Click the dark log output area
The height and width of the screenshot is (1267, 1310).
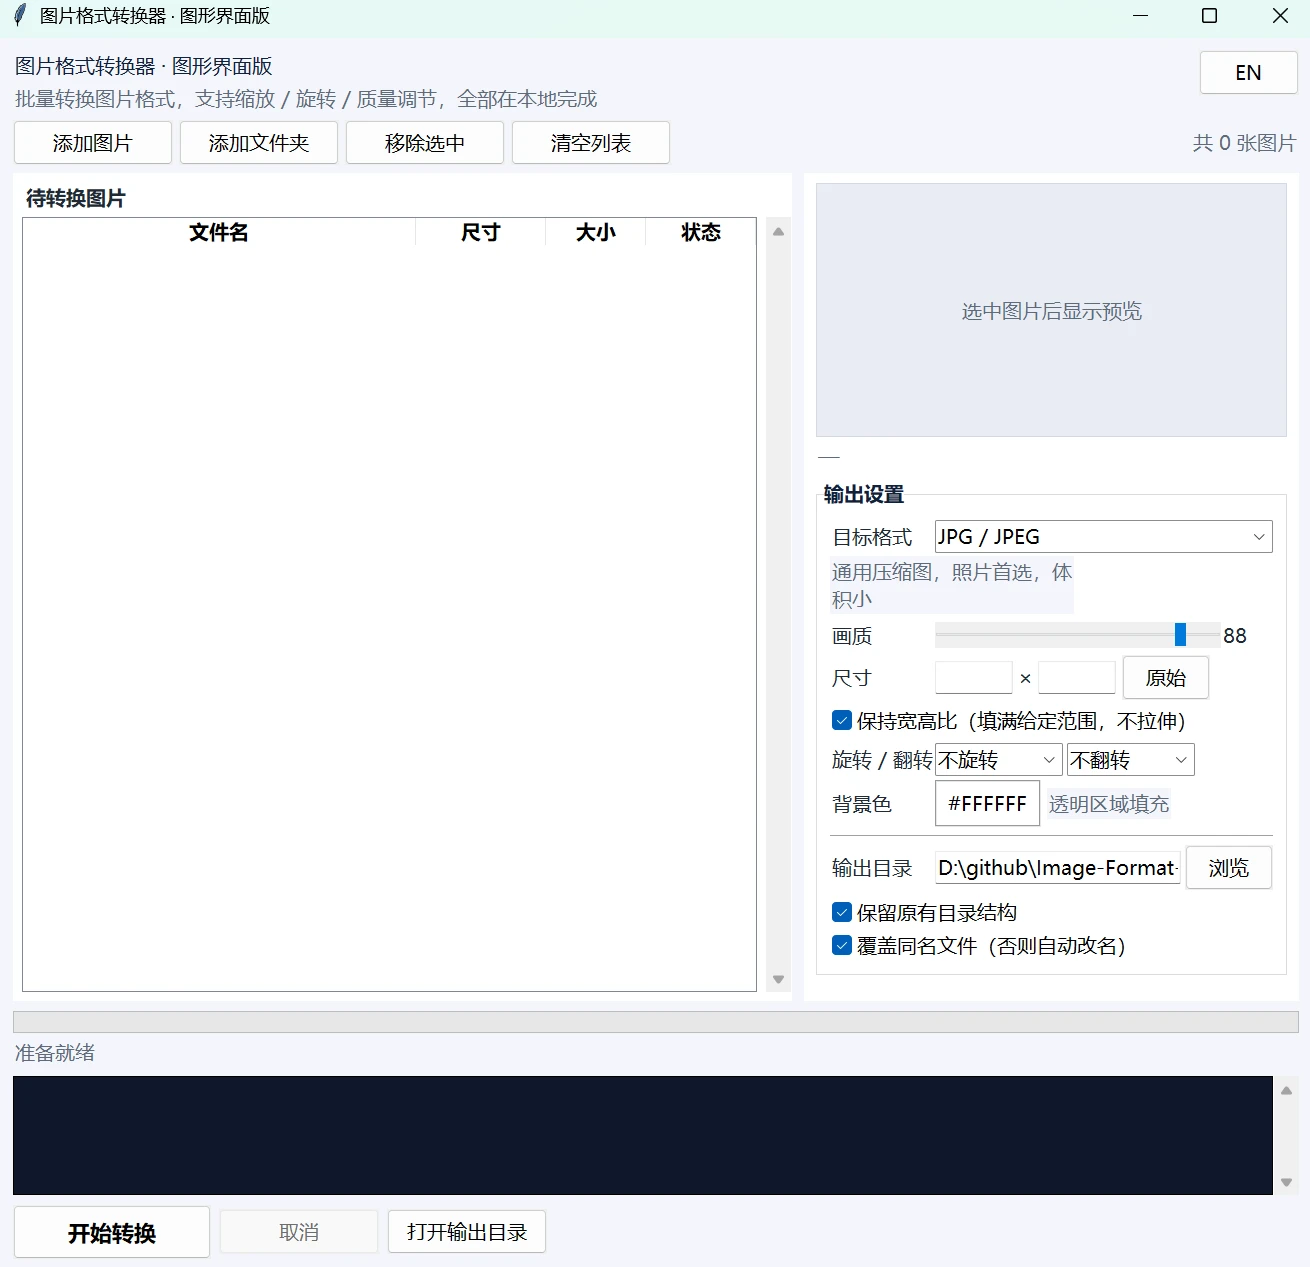(643, 1136)
